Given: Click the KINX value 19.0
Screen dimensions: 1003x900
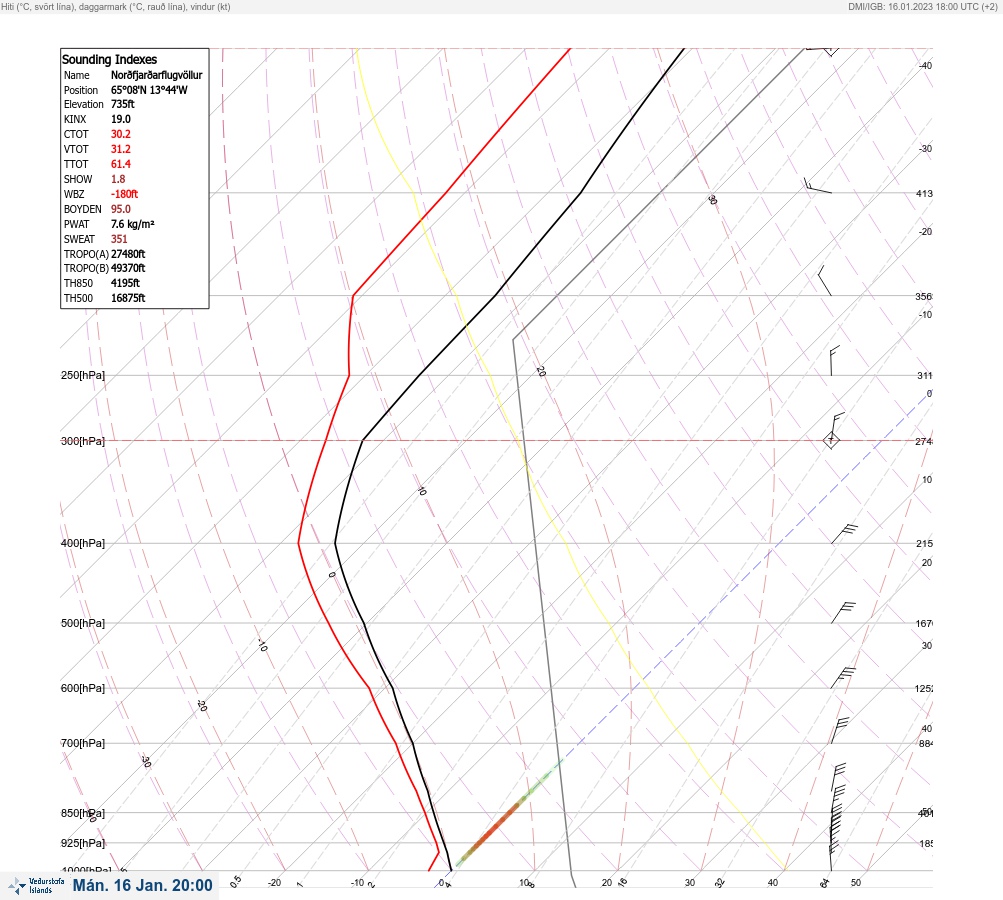Looking at the screenshot, I should (x=121, y=119).
